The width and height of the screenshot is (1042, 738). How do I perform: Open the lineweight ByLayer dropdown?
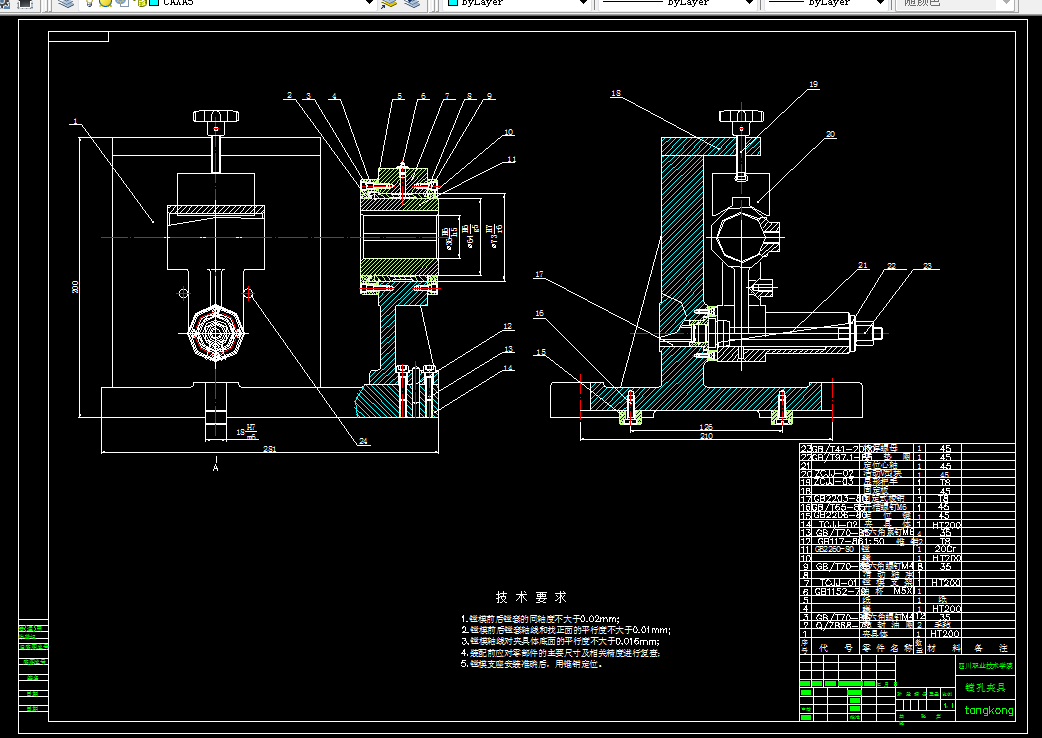click(x=825, y=3)
